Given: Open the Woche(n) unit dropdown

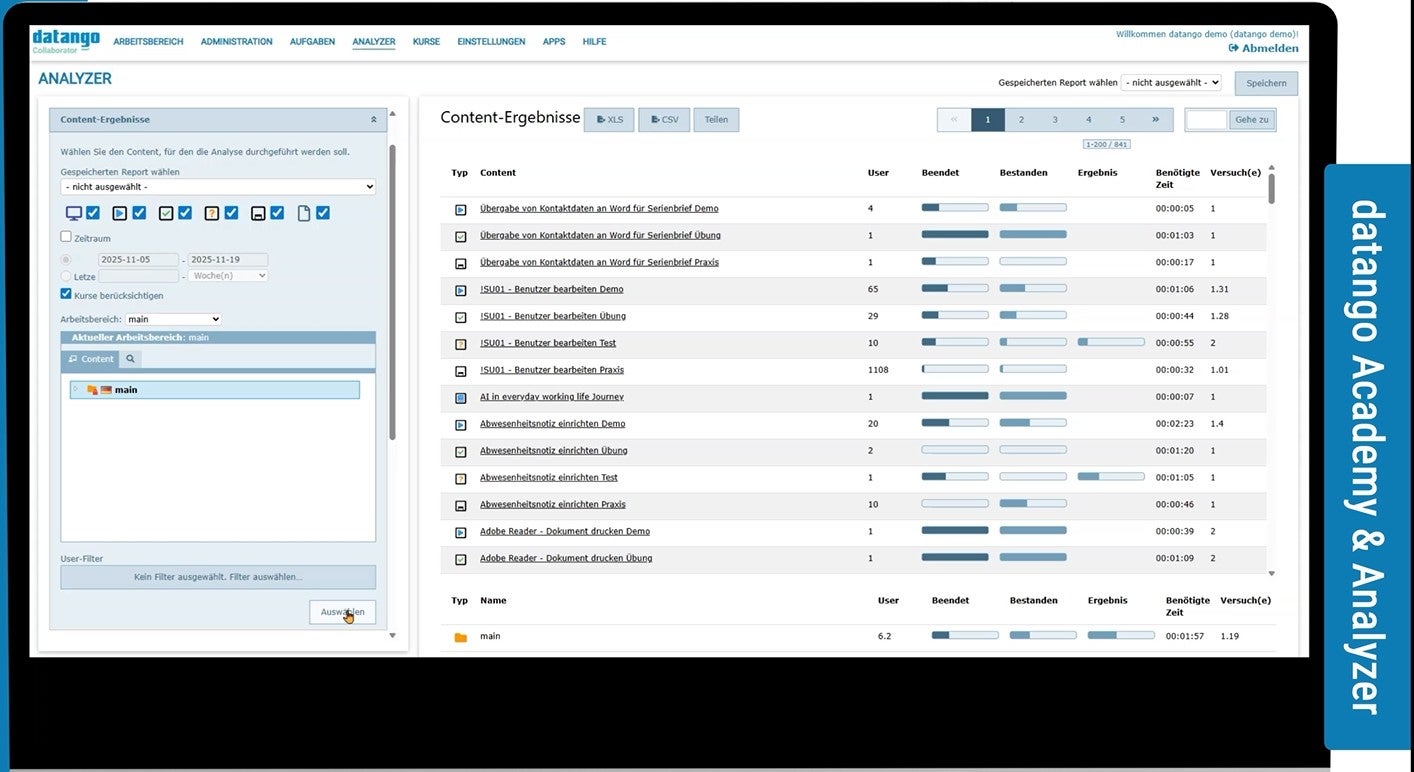Looking at the screenshot, I should 228,276.
